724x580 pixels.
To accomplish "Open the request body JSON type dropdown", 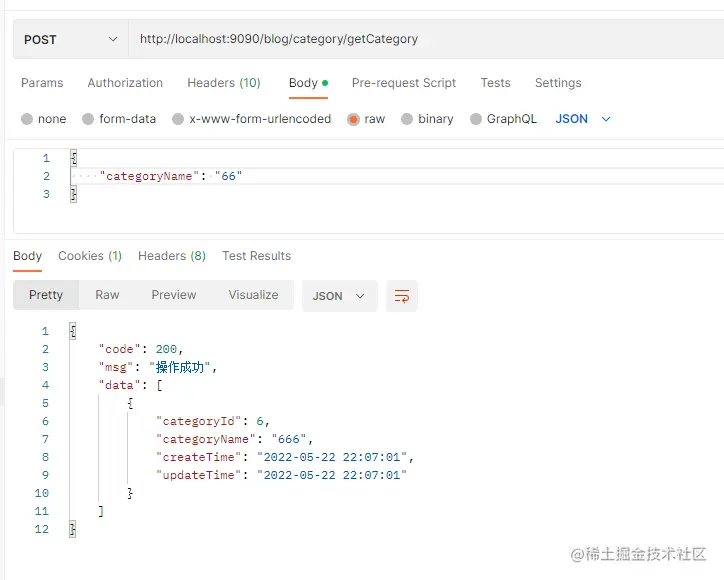I will click(x=583, y=119).
